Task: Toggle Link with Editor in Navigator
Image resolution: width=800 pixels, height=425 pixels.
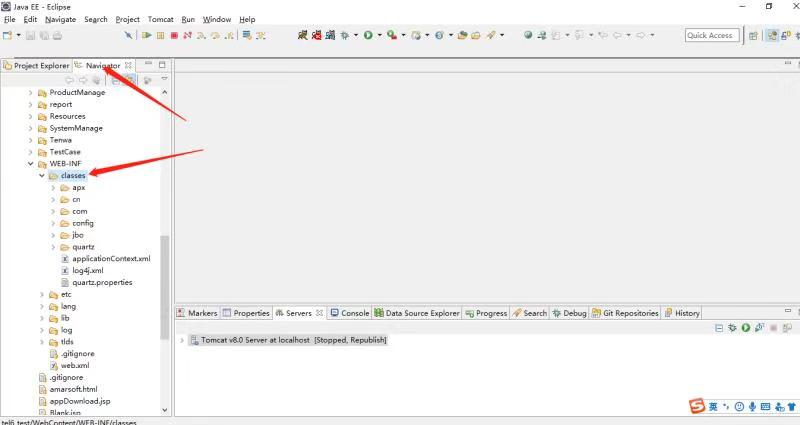Action: [x=130, y=80]
